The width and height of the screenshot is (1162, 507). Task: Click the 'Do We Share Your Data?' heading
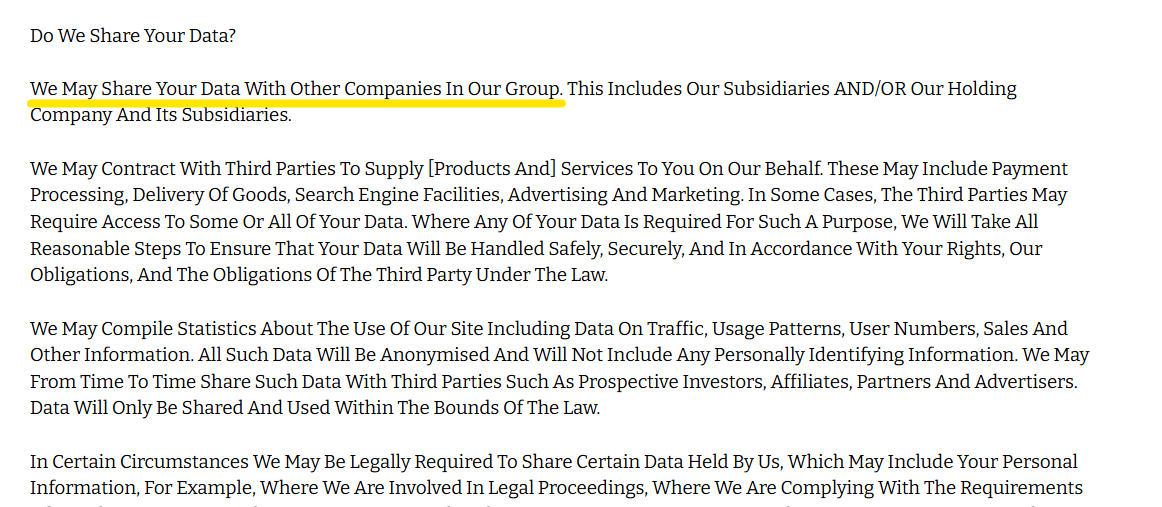coord(133,36)
